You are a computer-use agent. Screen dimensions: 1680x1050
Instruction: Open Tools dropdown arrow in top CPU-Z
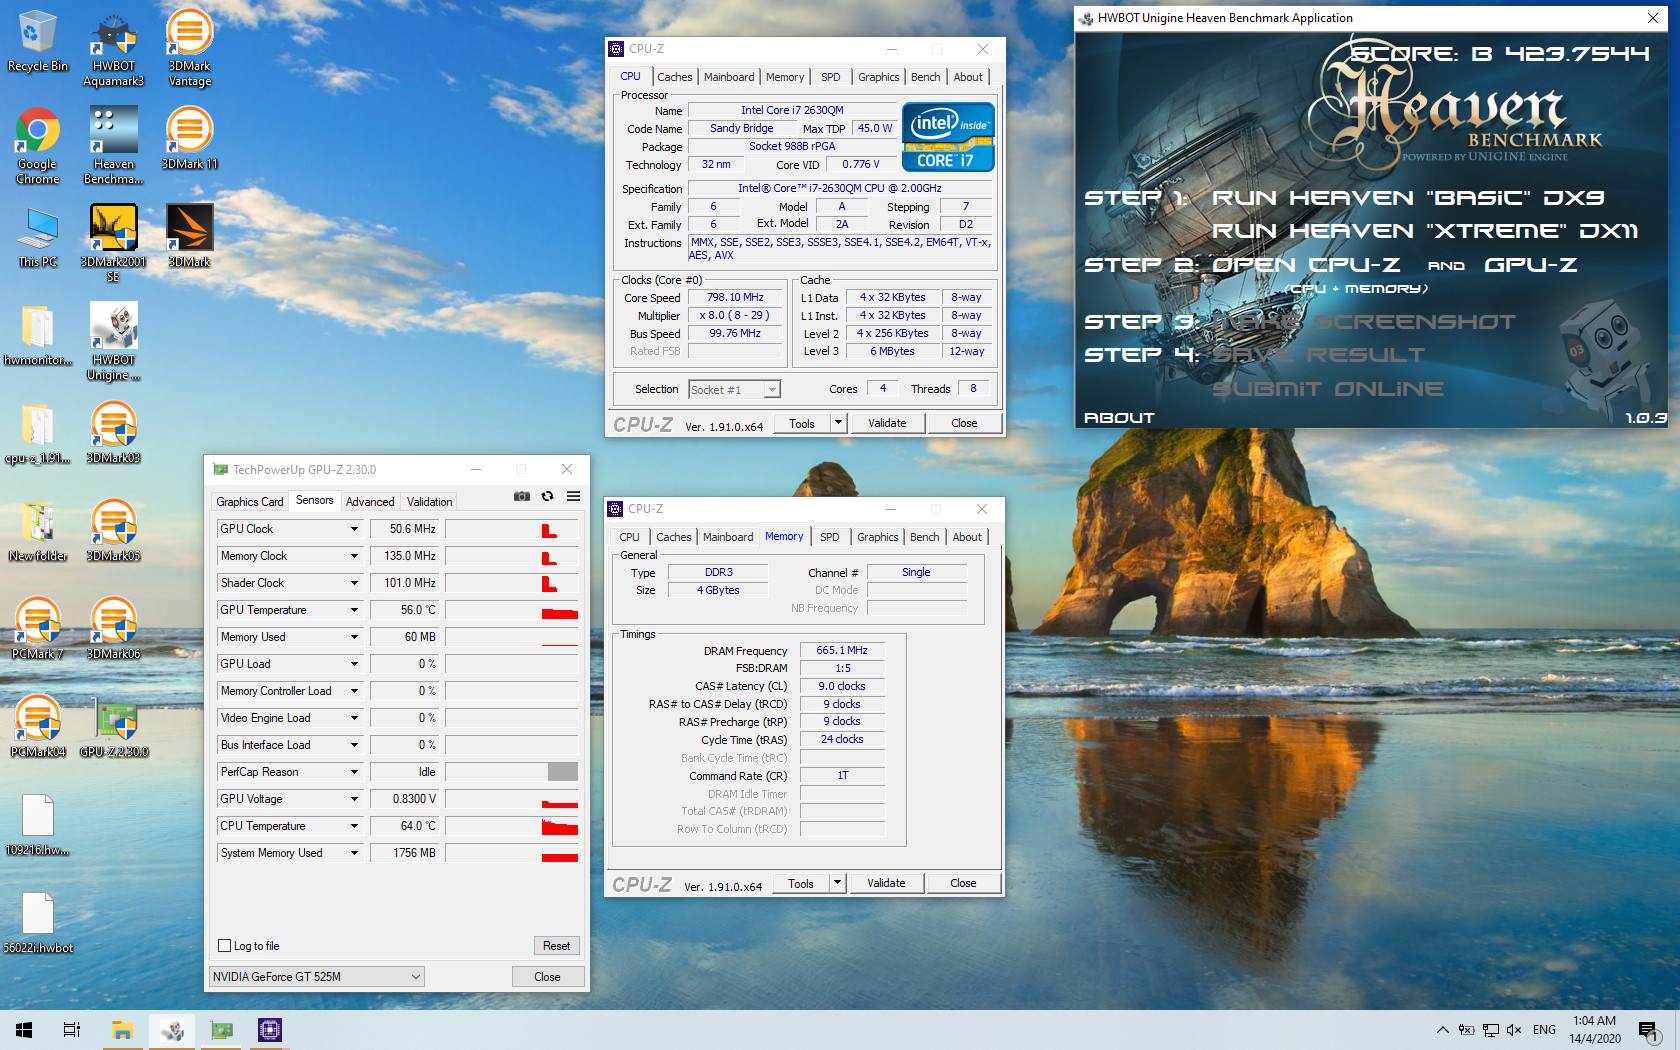[838, 423]
